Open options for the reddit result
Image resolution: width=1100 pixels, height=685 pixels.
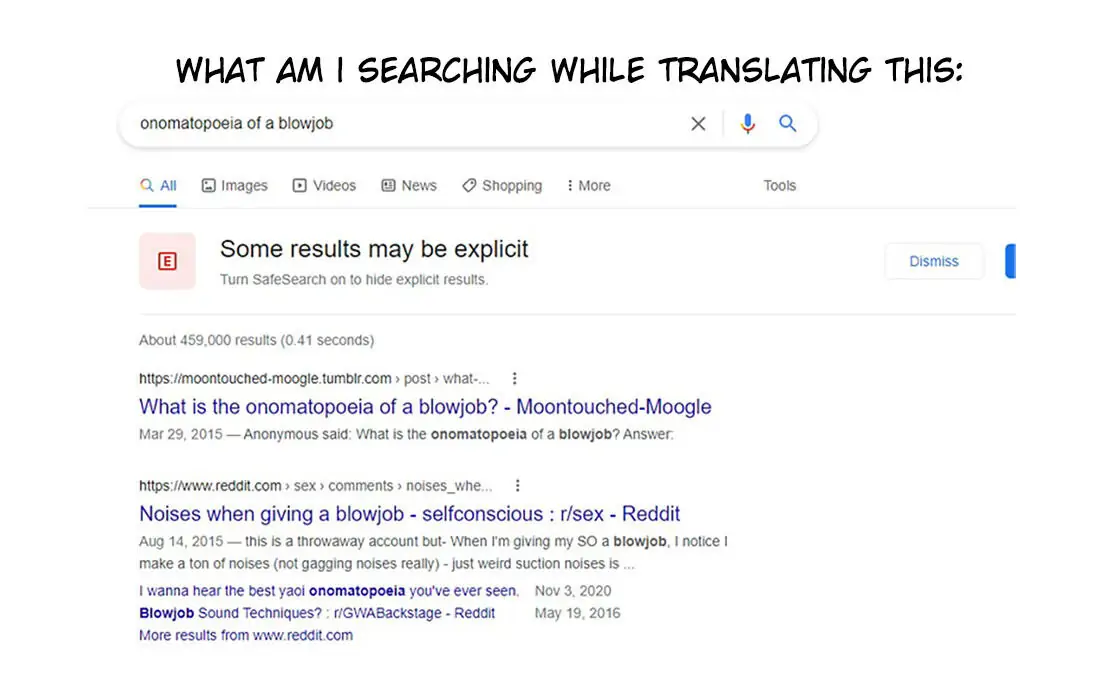point(517,486)
